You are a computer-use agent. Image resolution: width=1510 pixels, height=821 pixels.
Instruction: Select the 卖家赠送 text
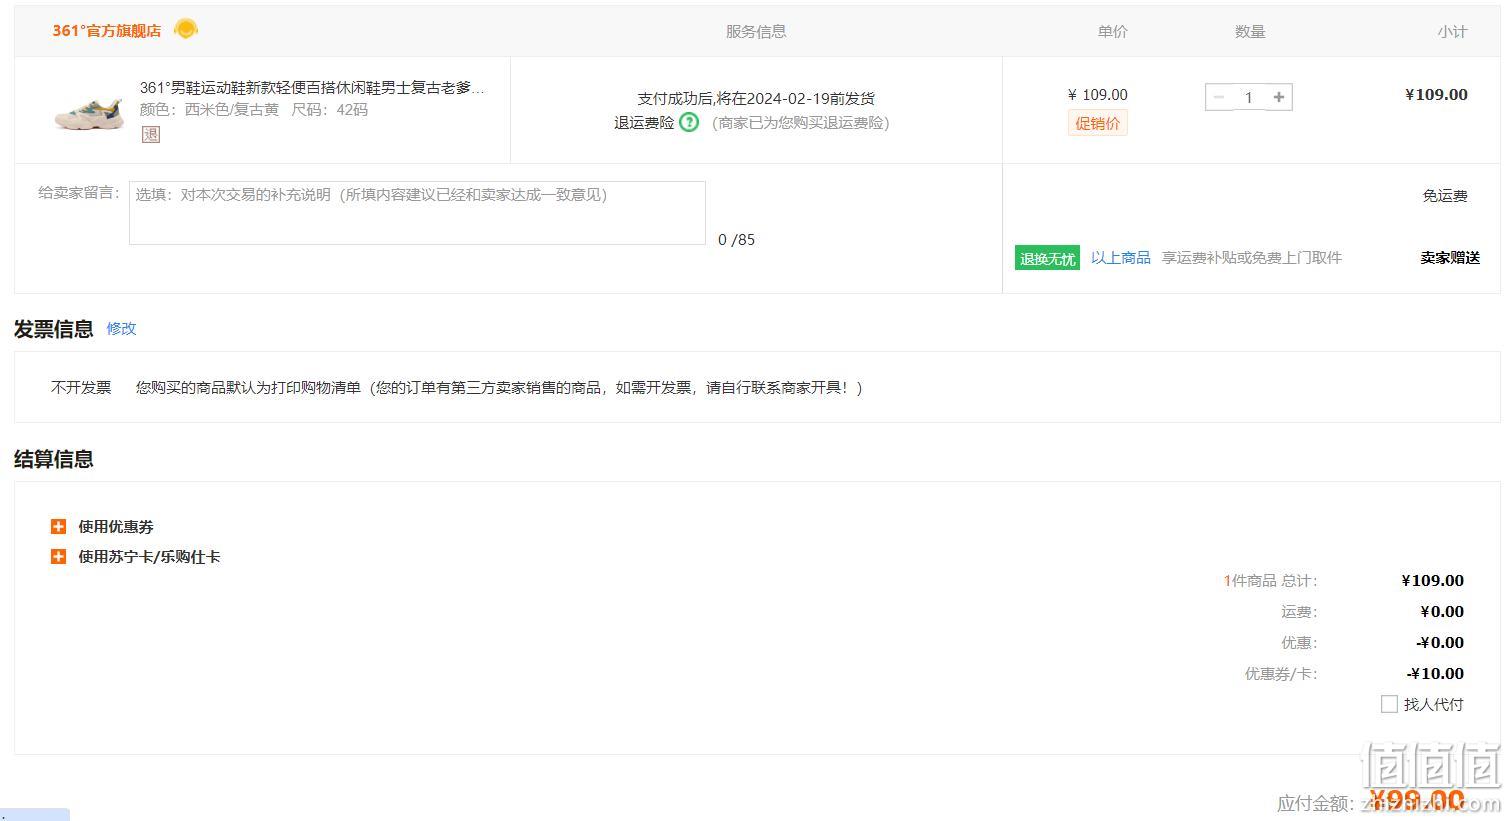(1450, 258)
